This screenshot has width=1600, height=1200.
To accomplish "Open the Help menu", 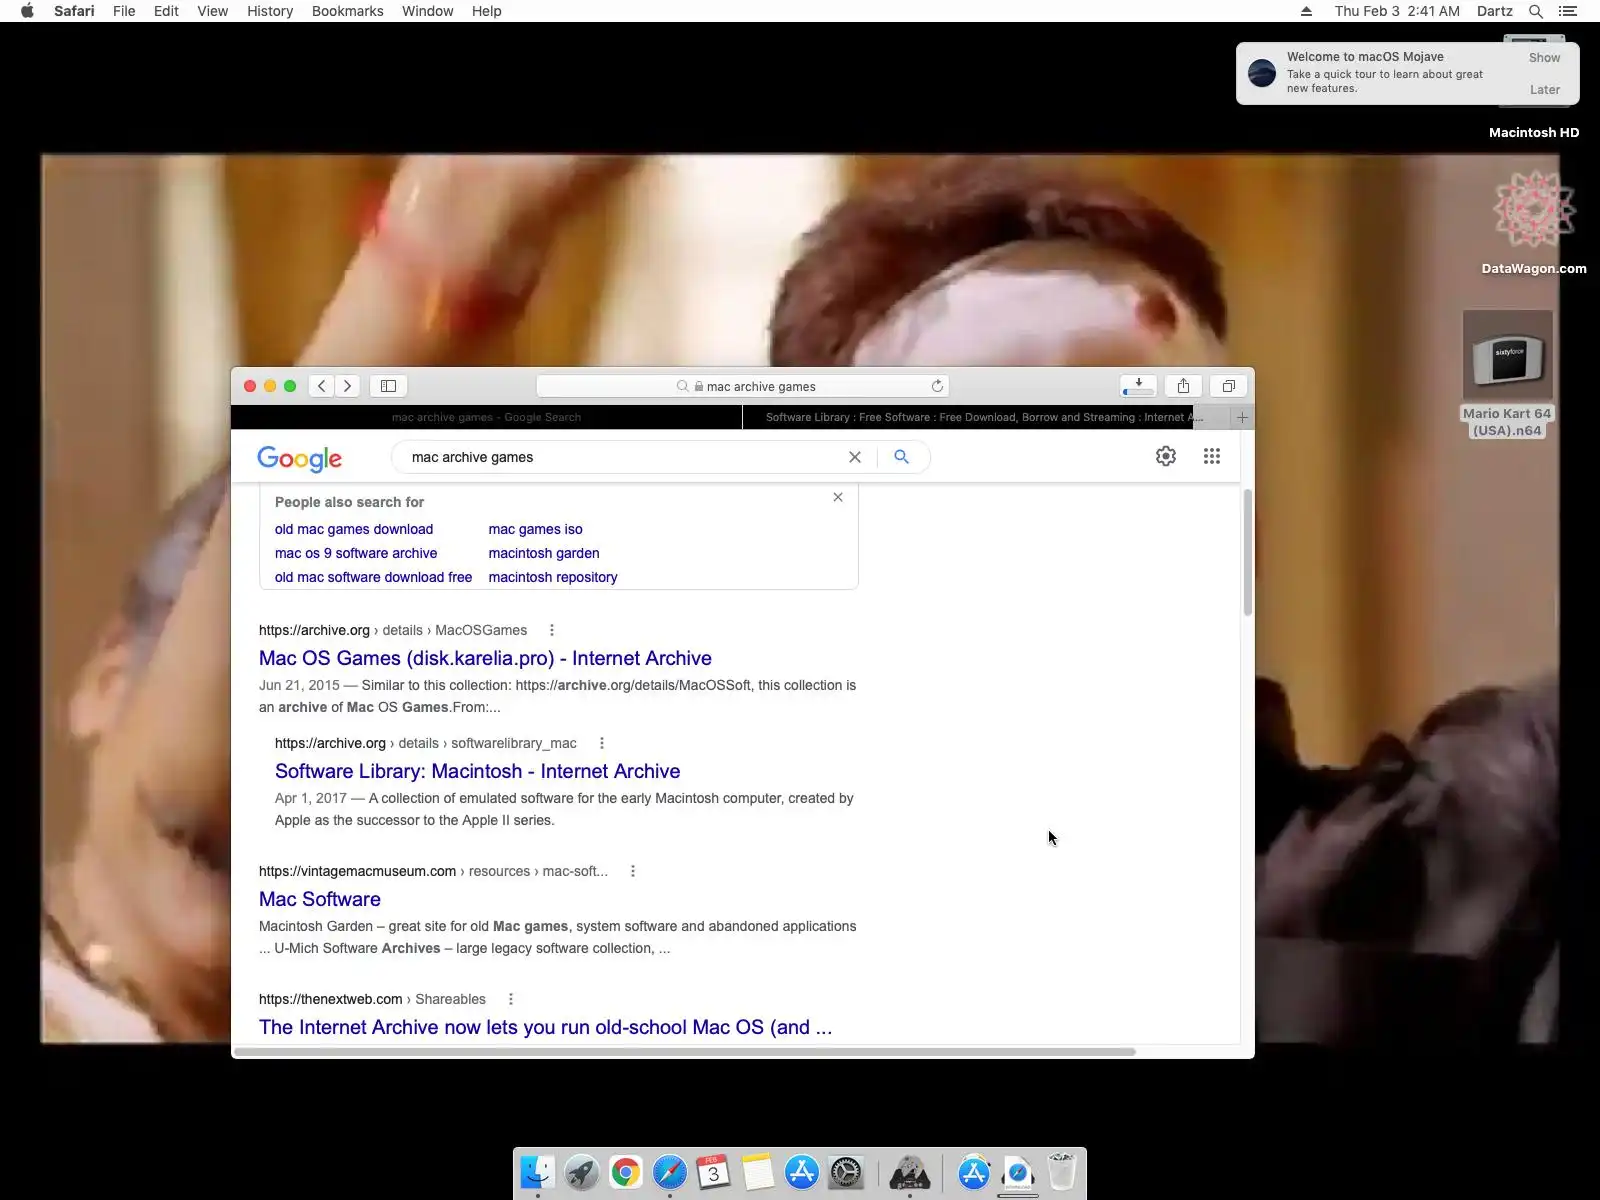I will 487,11.
